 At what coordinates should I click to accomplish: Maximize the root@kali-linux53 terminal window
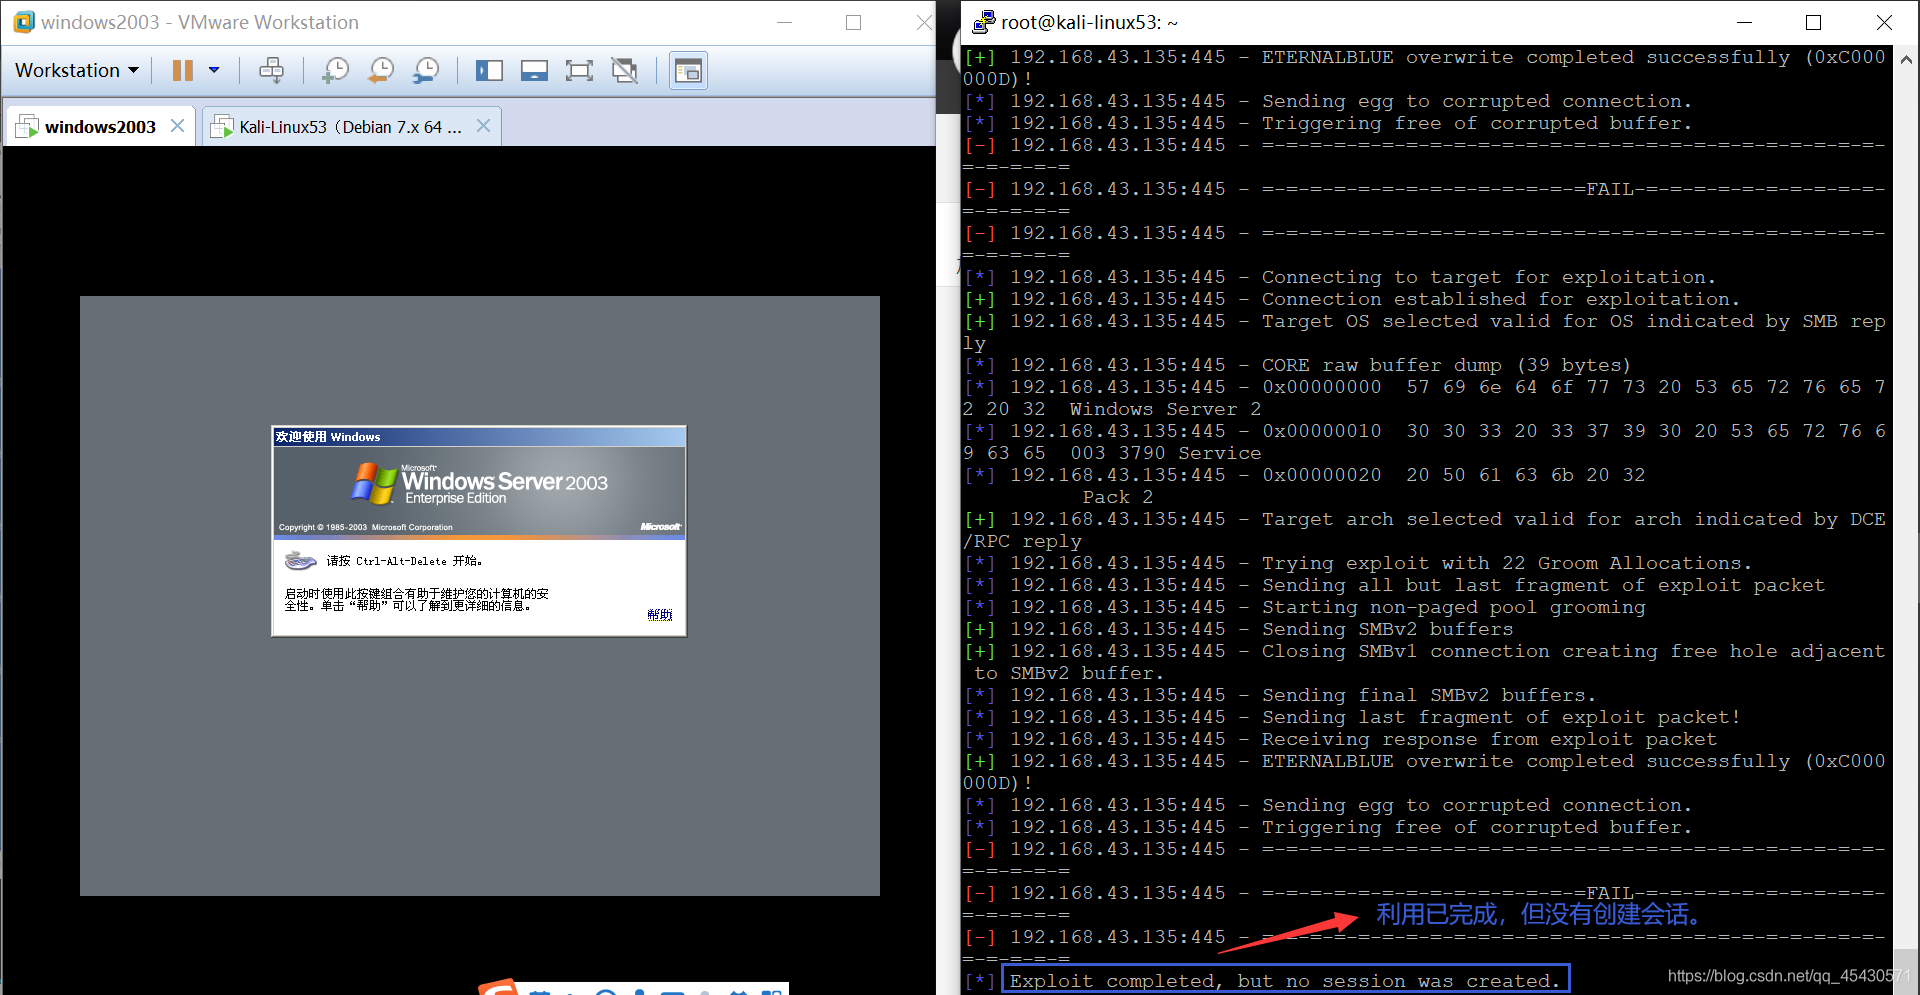(1813, 22)
